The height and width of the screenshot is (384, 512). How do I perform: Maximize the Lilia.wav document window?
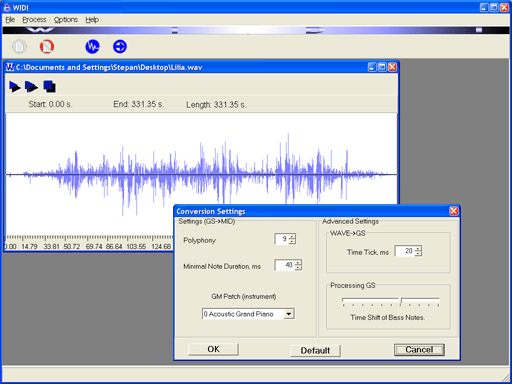pos(382,67)
